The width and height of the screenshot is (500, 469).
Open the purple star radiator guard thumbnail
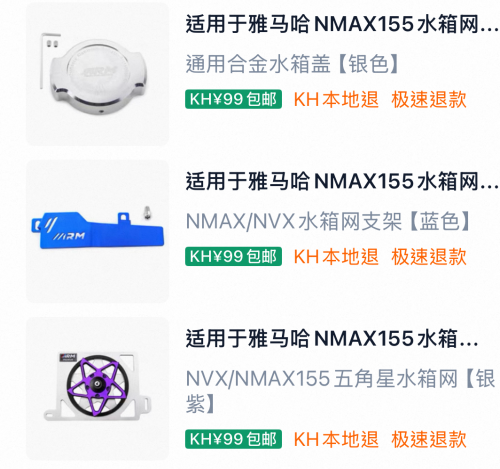(x=97, y=389)
